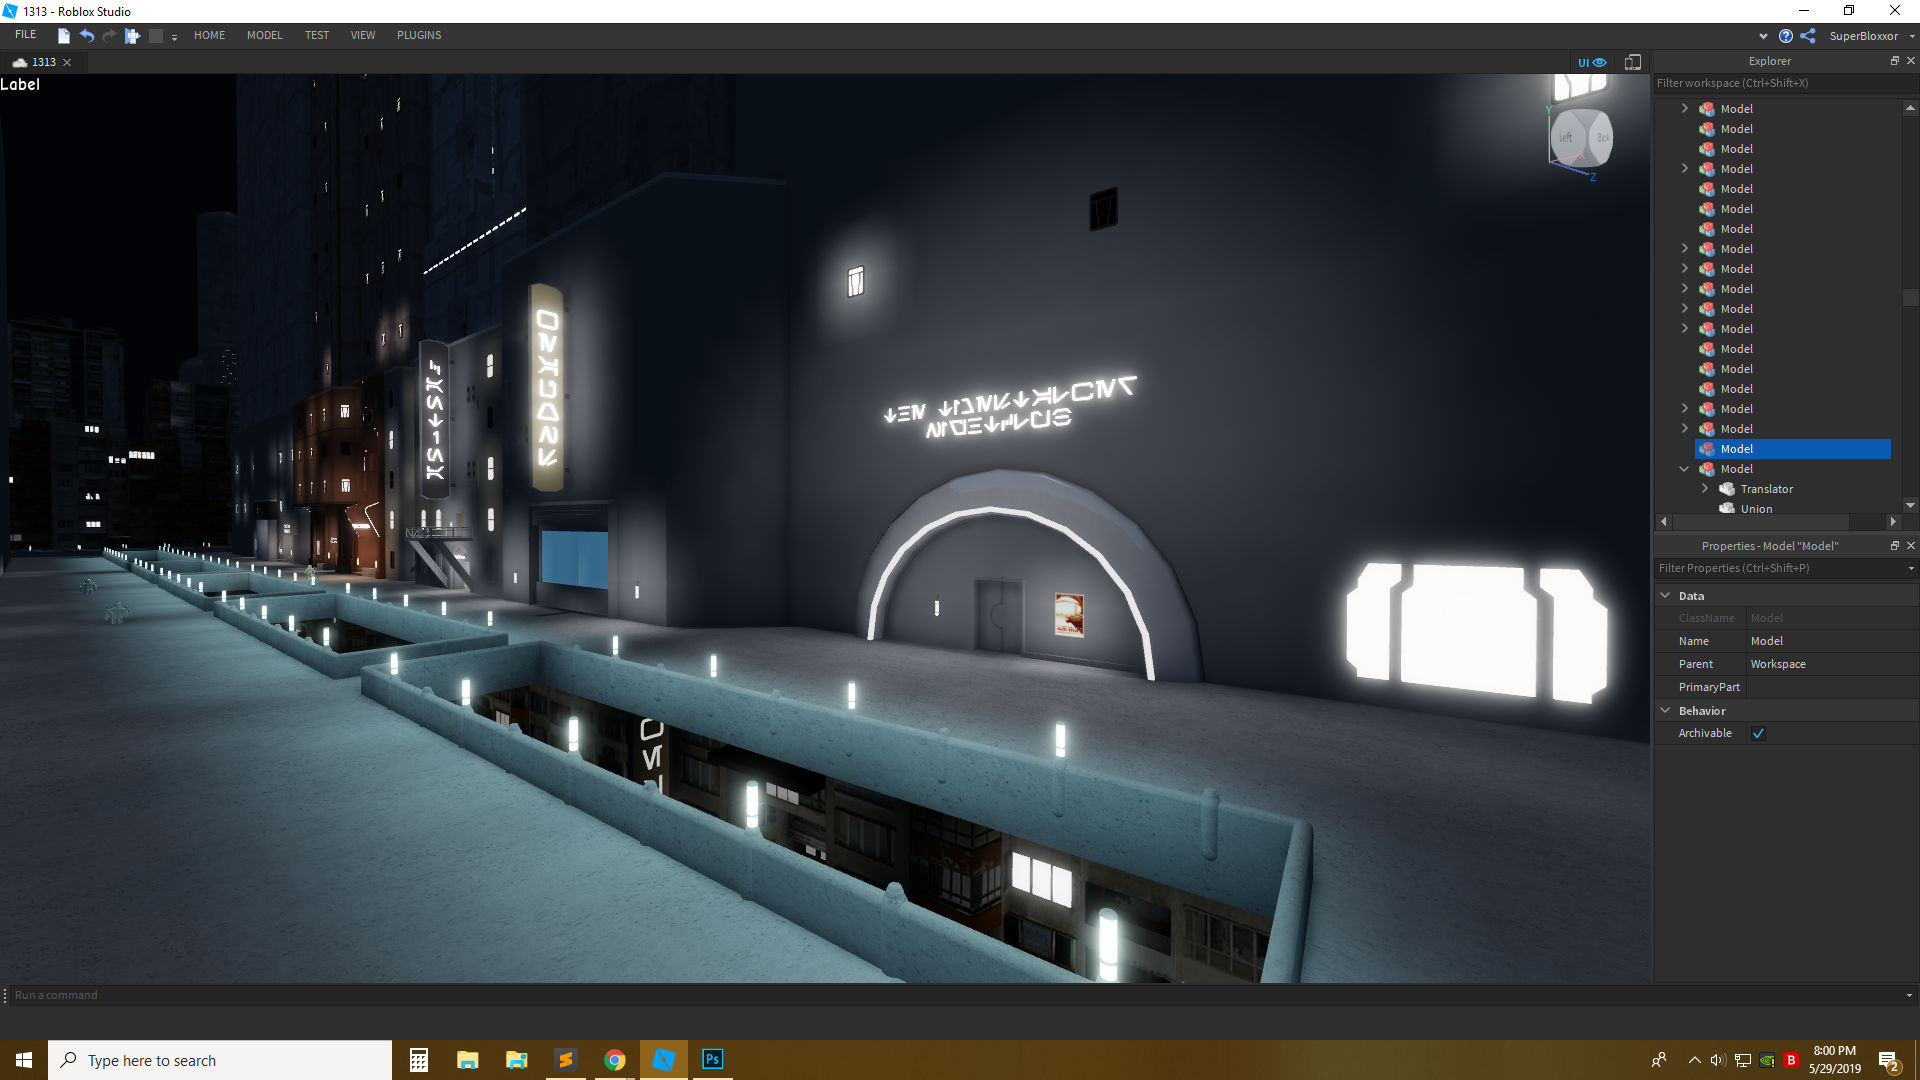Screen dimensions: 1920x1080
Task: Expand the Translator tree item
Action: coord(1705,489)
